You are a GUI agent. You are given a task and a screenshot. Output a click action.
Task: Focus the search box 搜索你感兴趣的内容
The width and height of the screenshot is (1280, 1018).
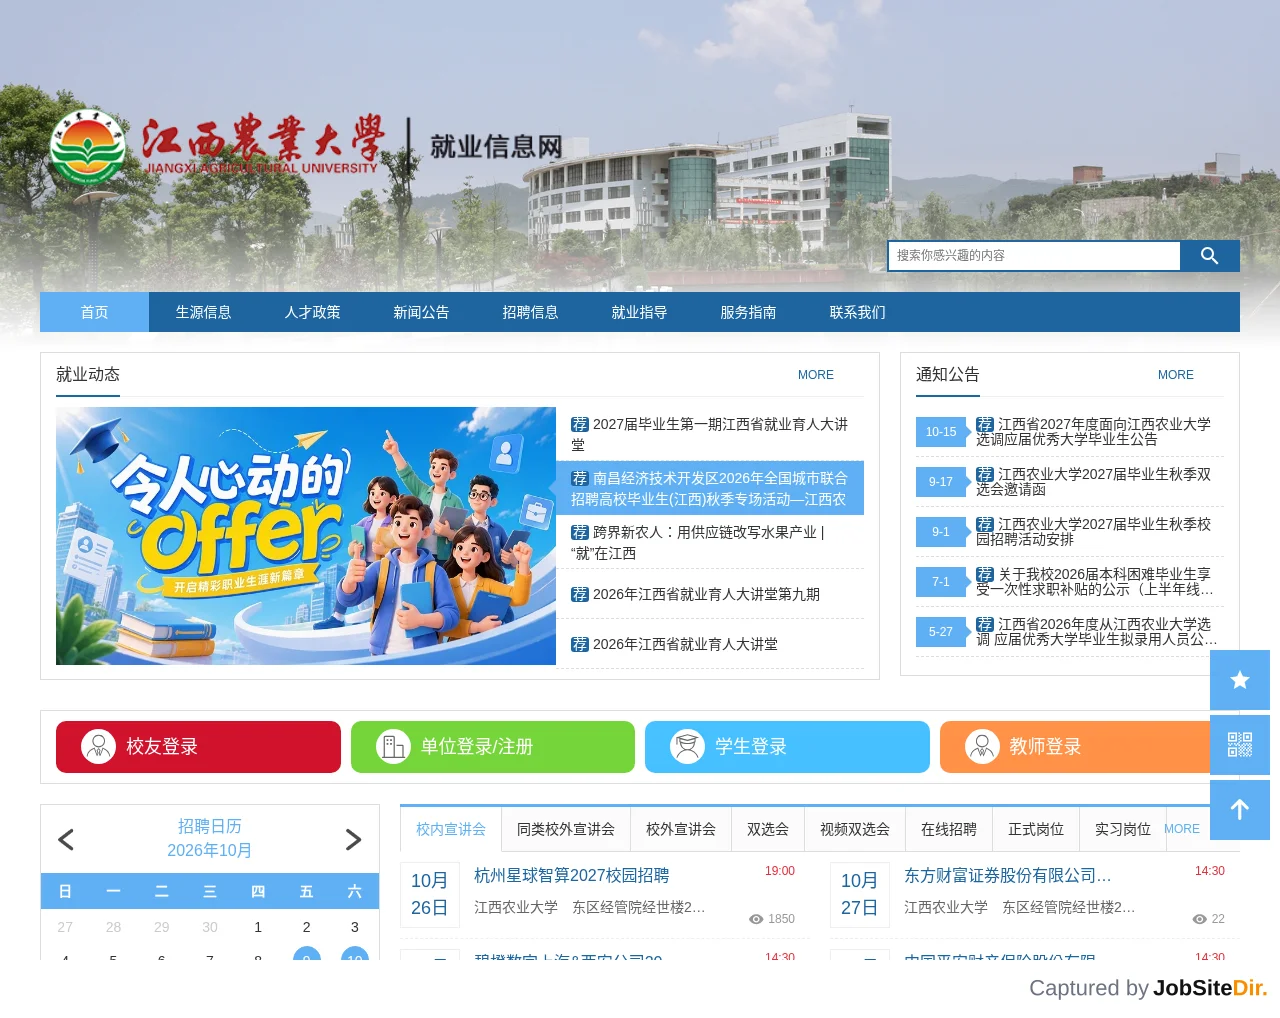[x=1034, y=256]
